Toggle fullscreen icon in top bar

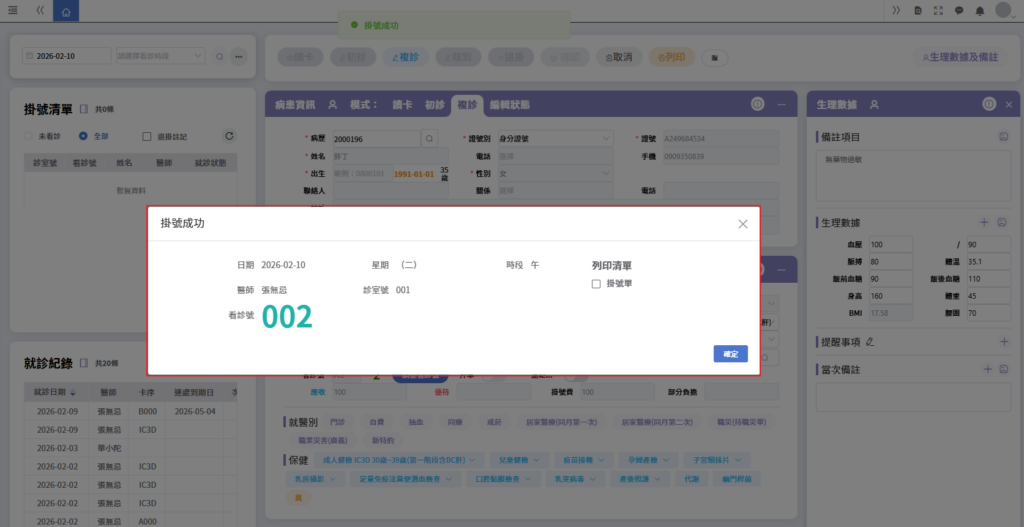coord(938,10)
